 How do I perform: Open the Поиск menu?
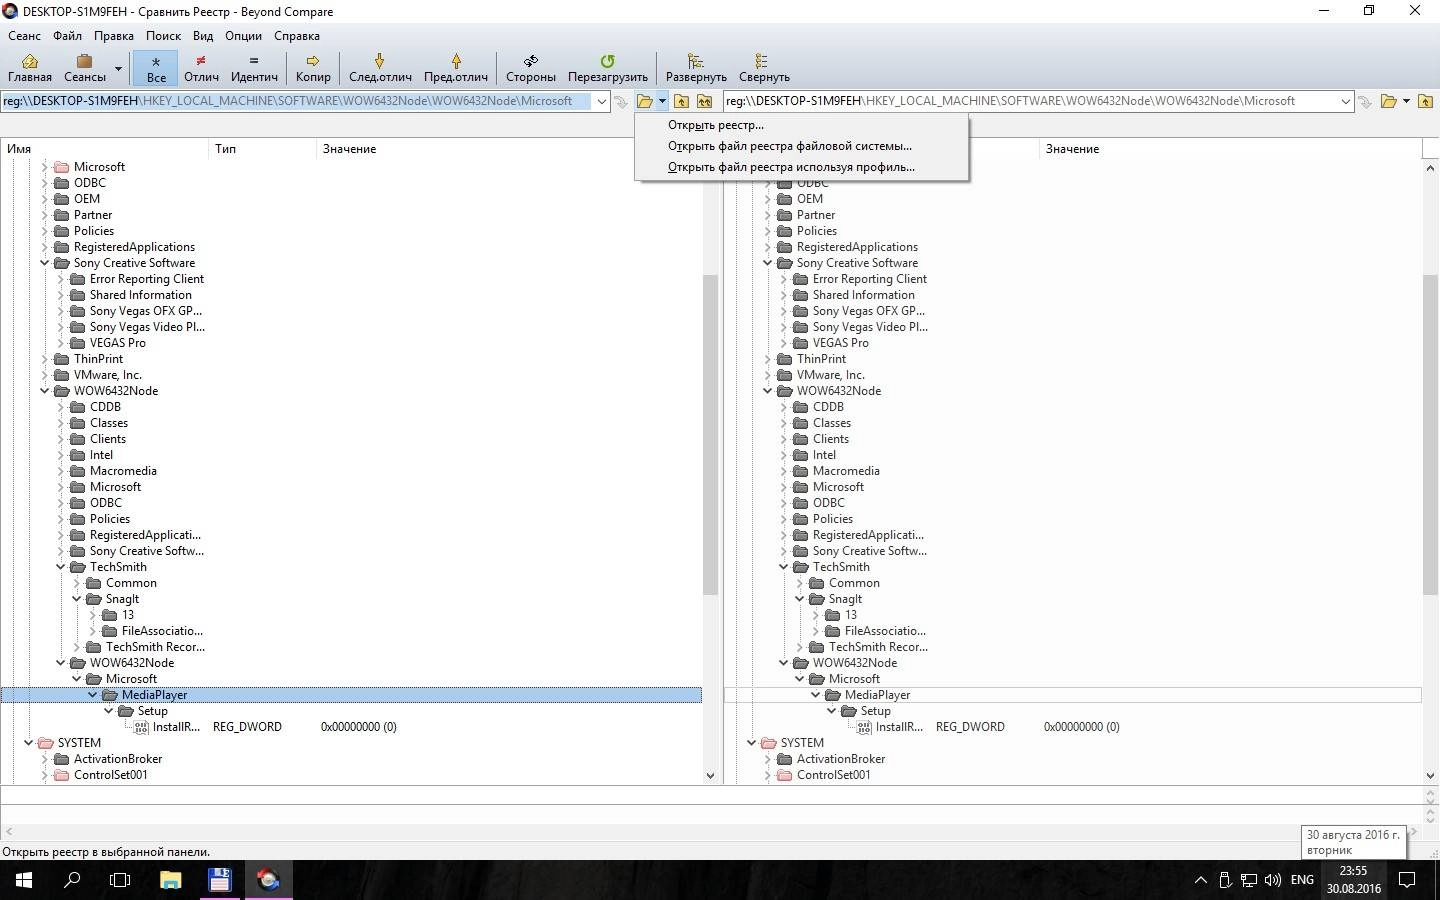pyautogui.click(x=163, y=35)
